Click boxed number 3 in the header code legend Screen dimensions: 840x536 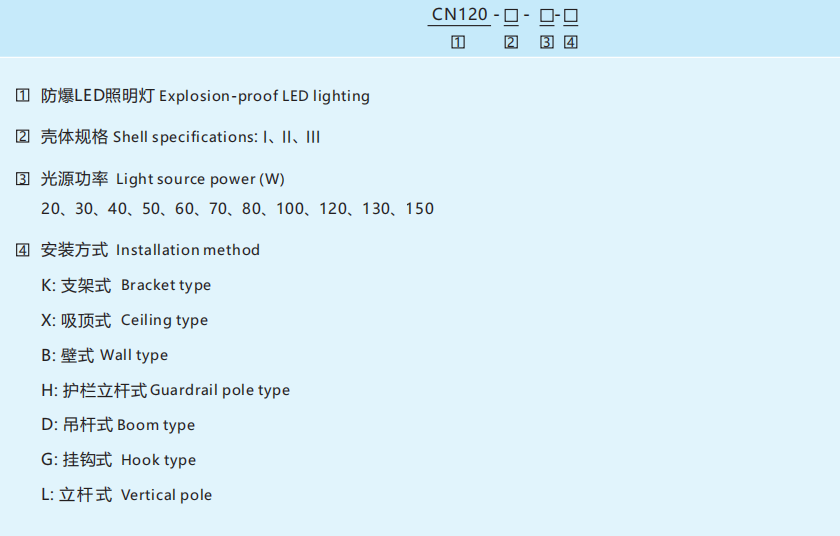(546, 42)
